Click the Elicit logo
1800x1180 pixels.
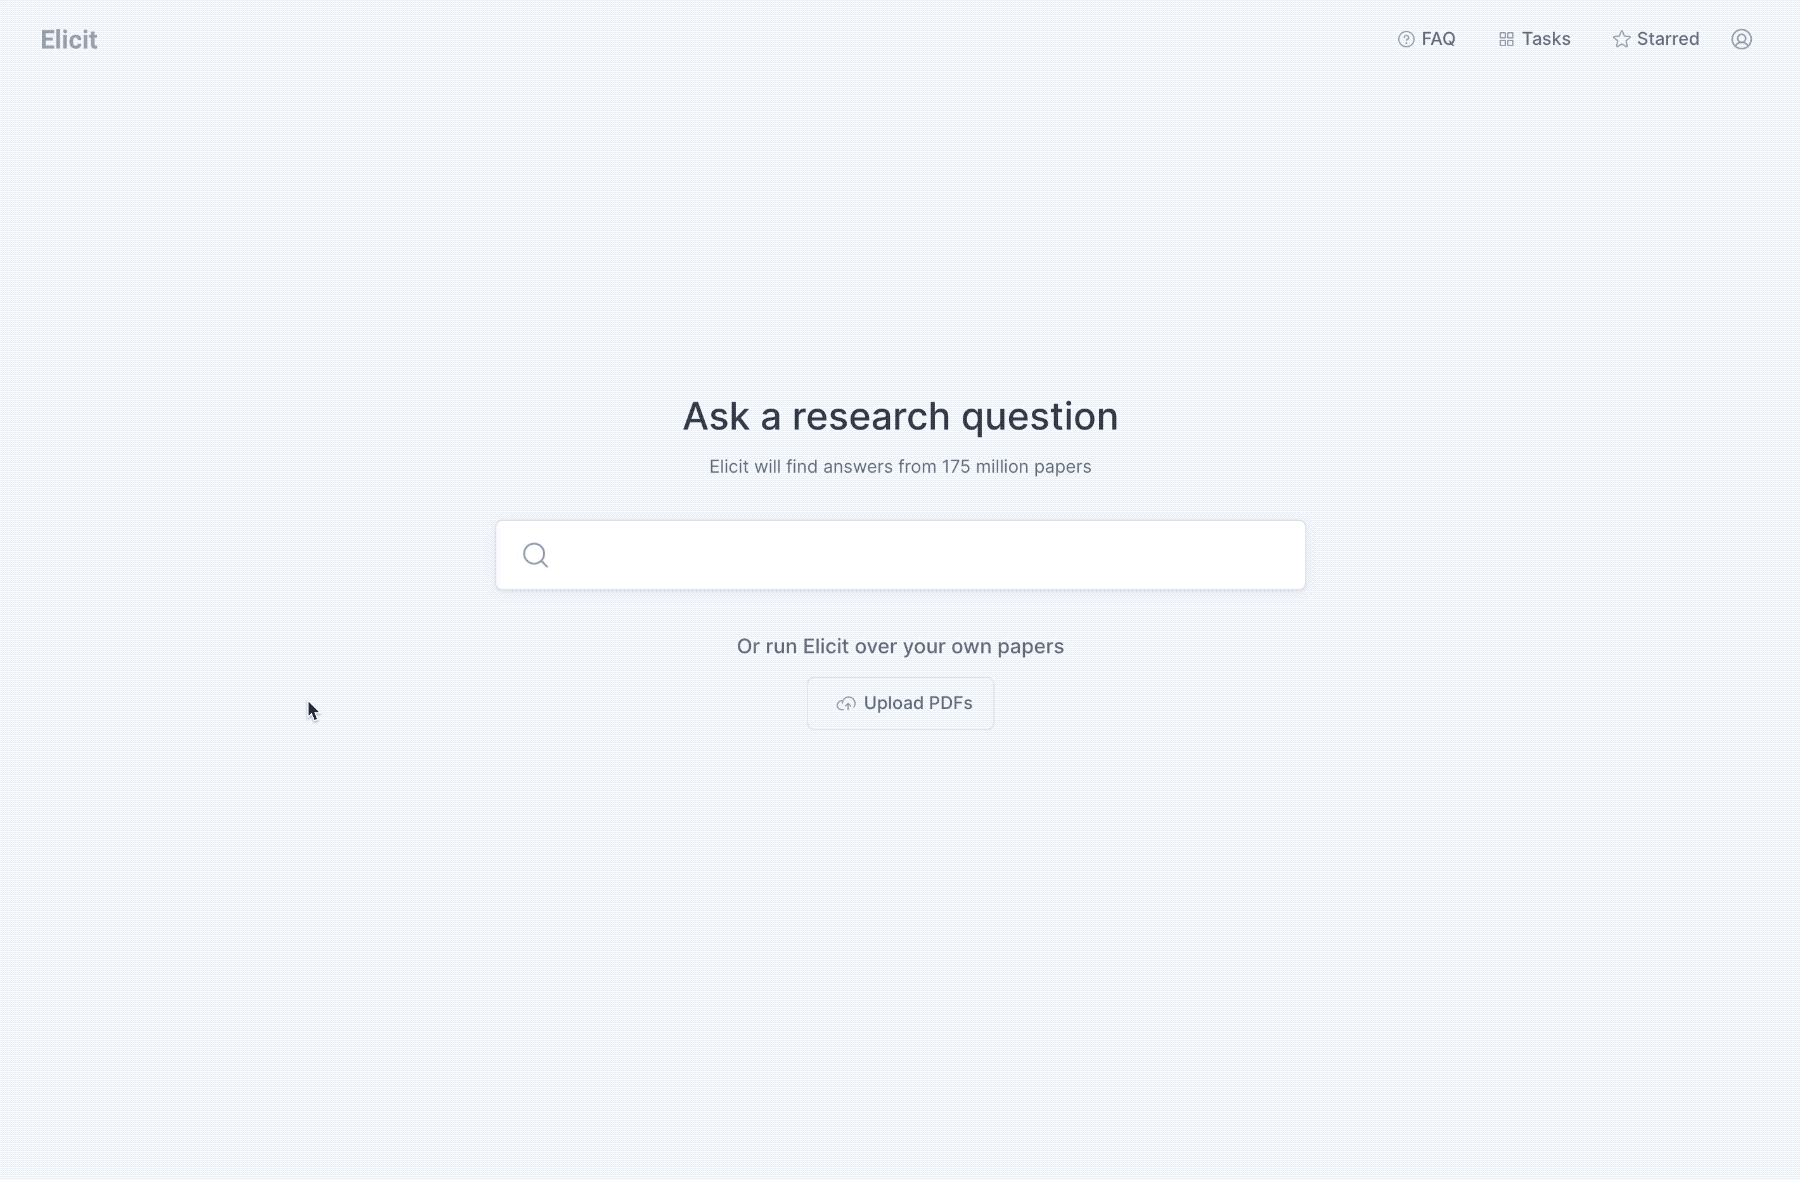coord(69,40)
